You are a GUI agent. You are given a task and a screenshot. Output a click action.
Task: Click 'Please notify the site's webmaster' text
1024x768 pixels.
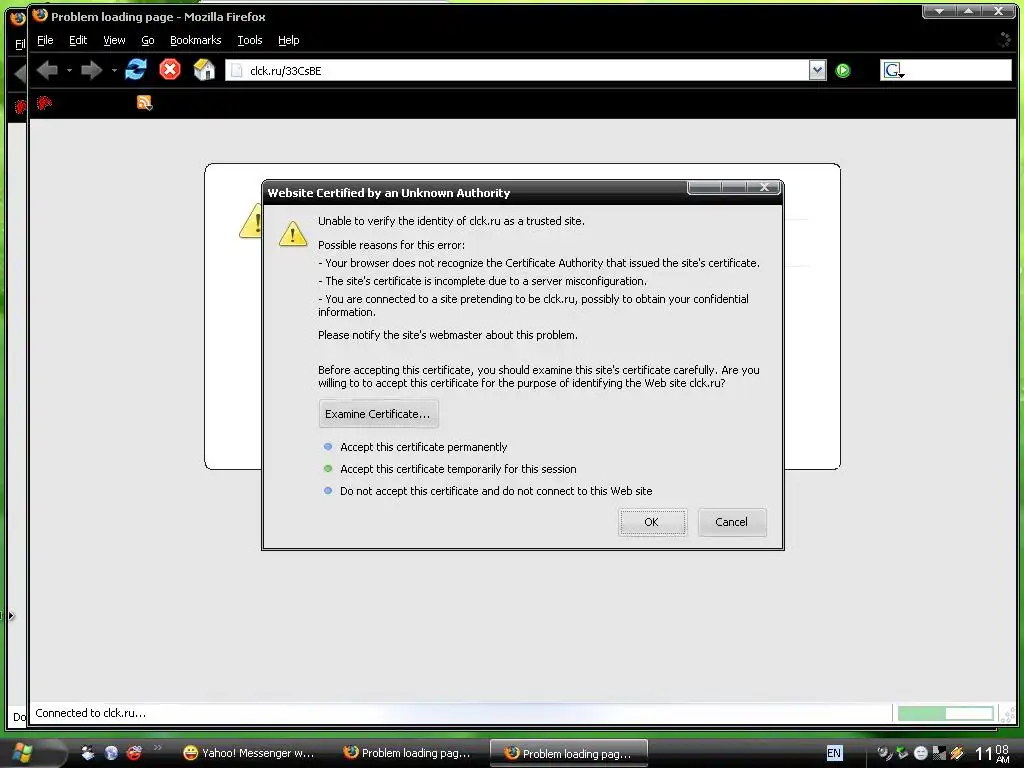pos(448,335)
